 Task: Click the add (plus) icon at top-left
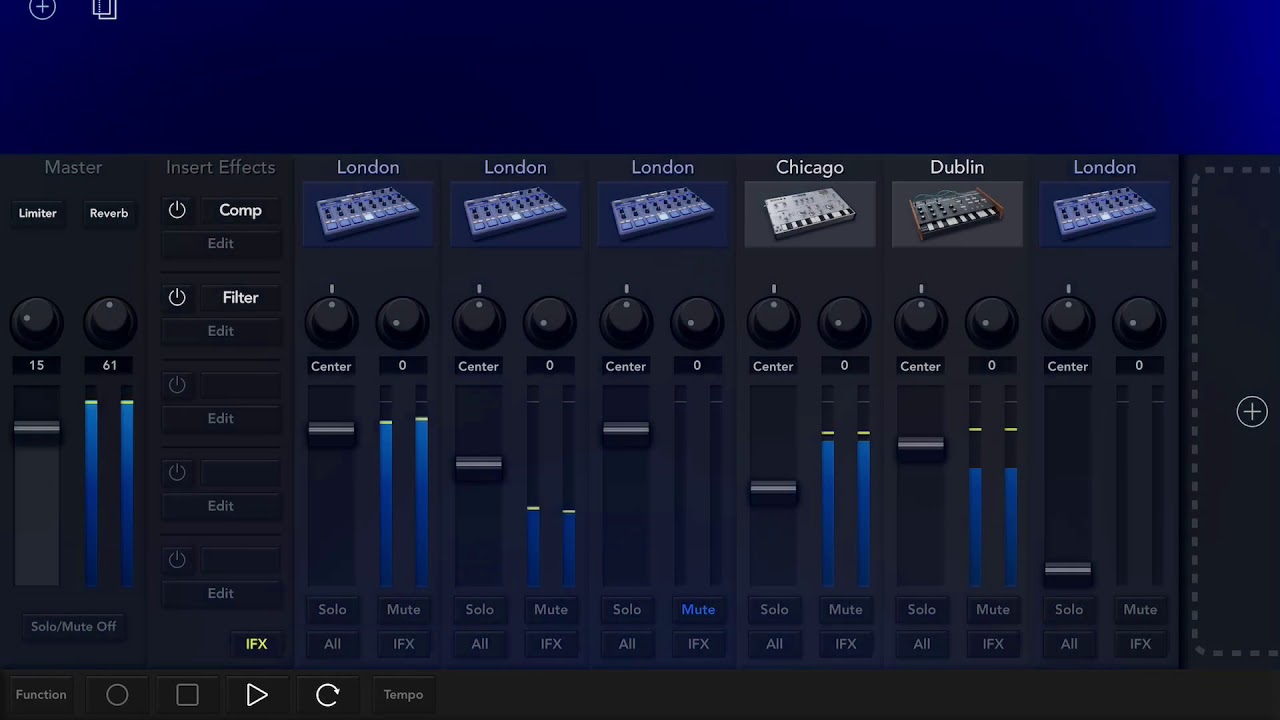tap(42, 9)
